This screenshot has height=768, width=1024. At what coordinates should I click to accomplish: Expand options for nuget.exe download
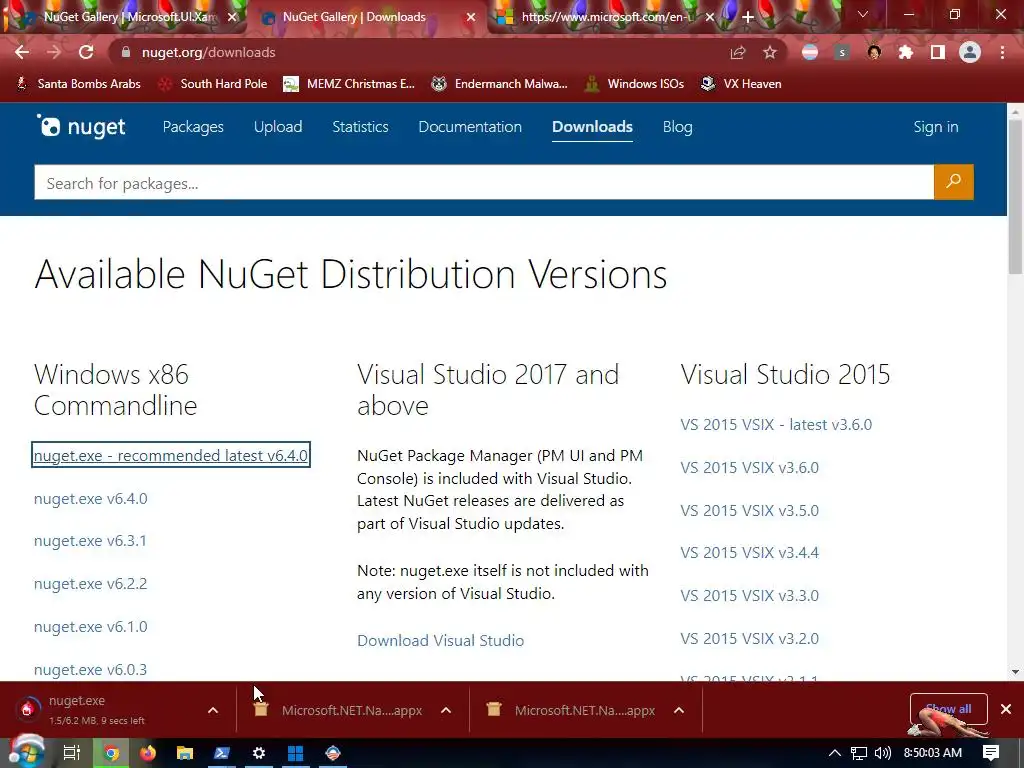click(213, 710)
